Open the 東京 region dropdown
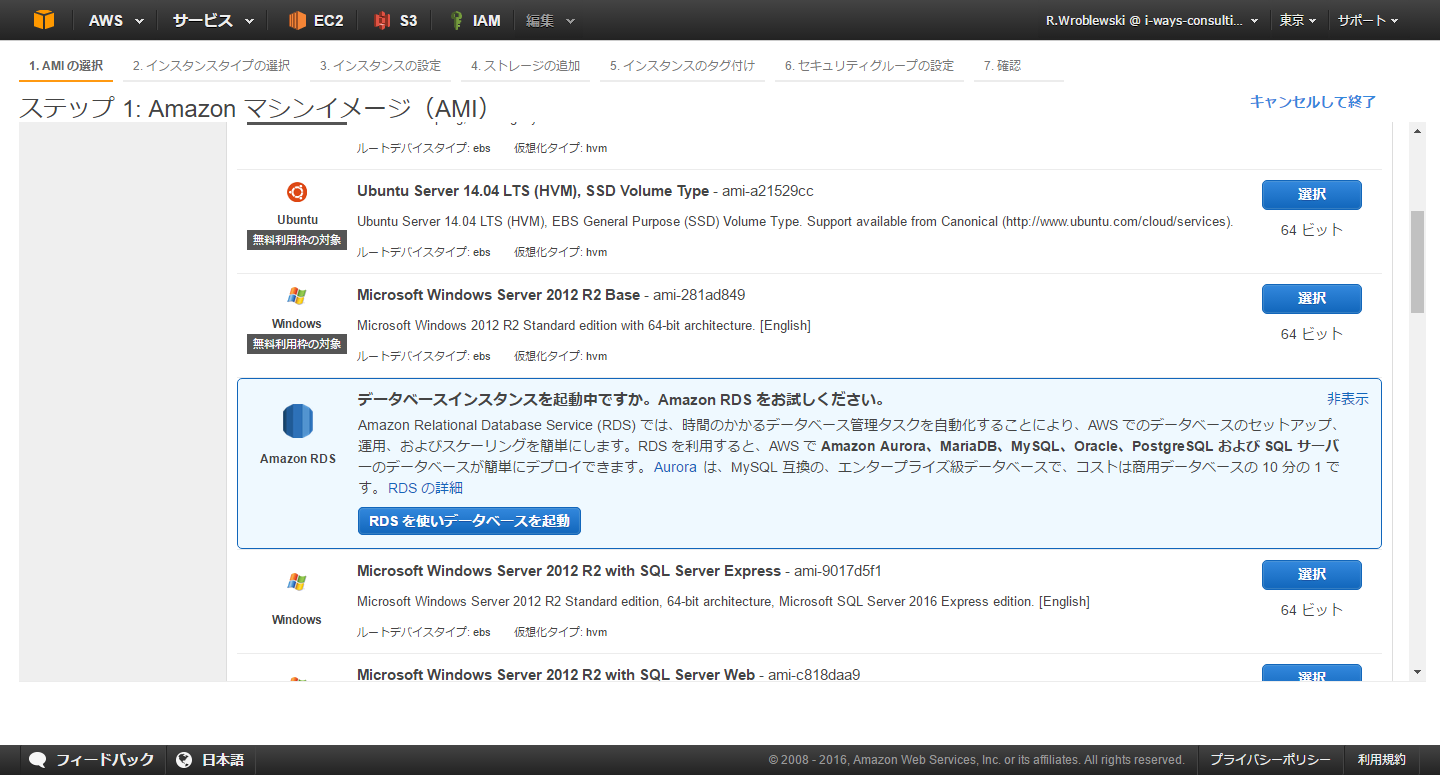The width and height of the screenshot is (1440, 775). click(1298, 20)
